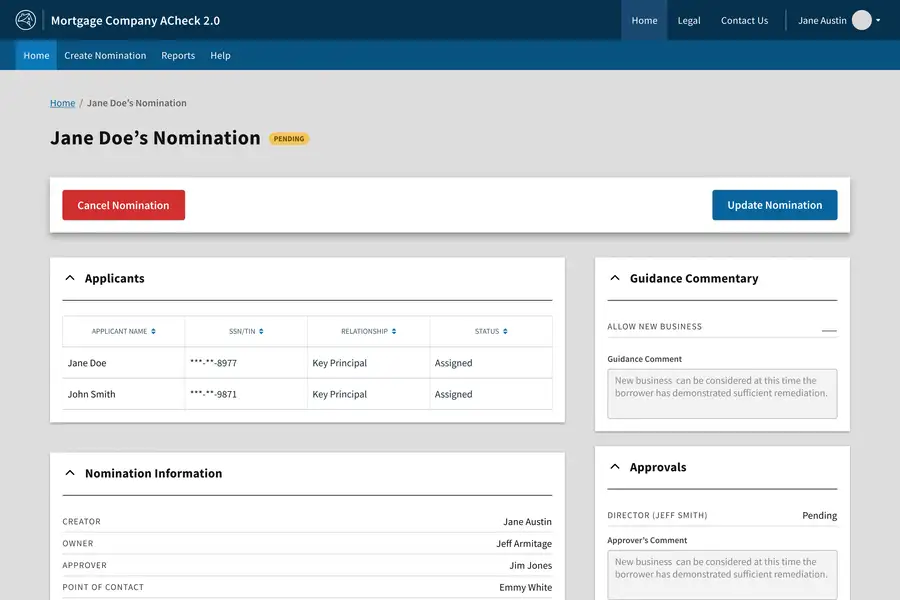Click Jane Austin's avatar circle
Image resolution: width=900 pixels, height=600 pixels.
click(862, 20)
